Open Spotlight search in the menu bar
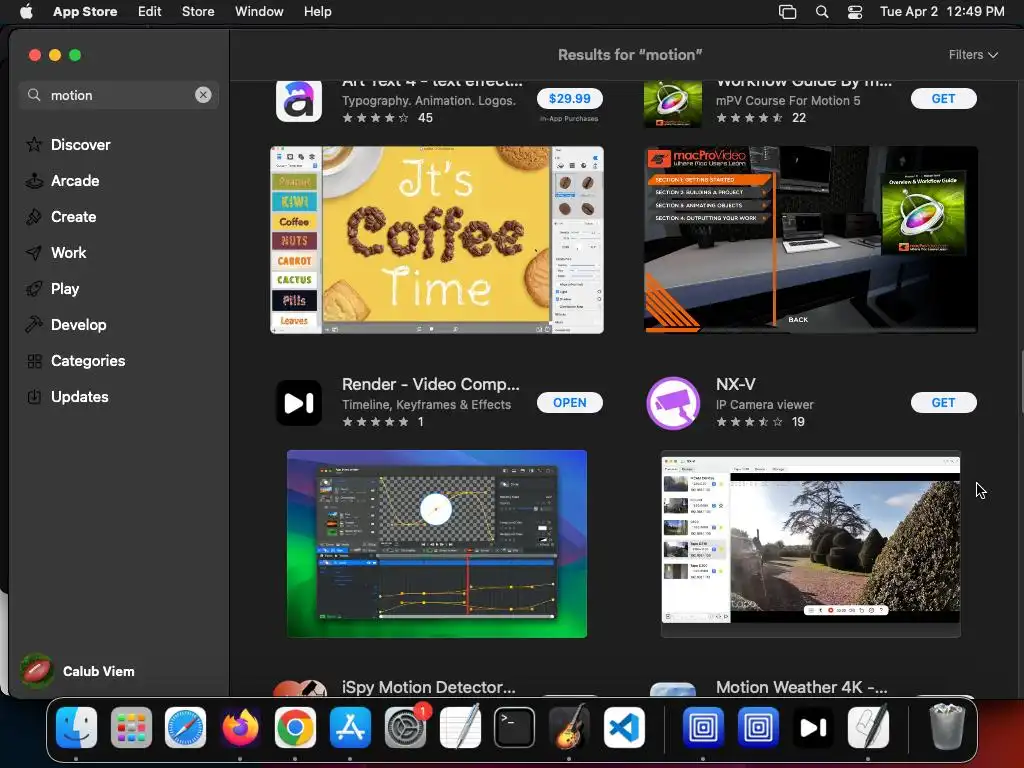1024x768 pixels. click(822, 12)
